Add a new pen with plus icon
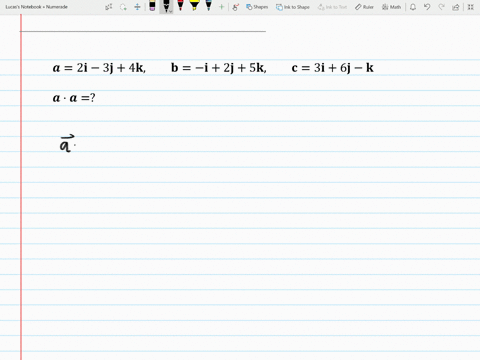The width and height of the screenshot is (480, 360). [221, 7]
